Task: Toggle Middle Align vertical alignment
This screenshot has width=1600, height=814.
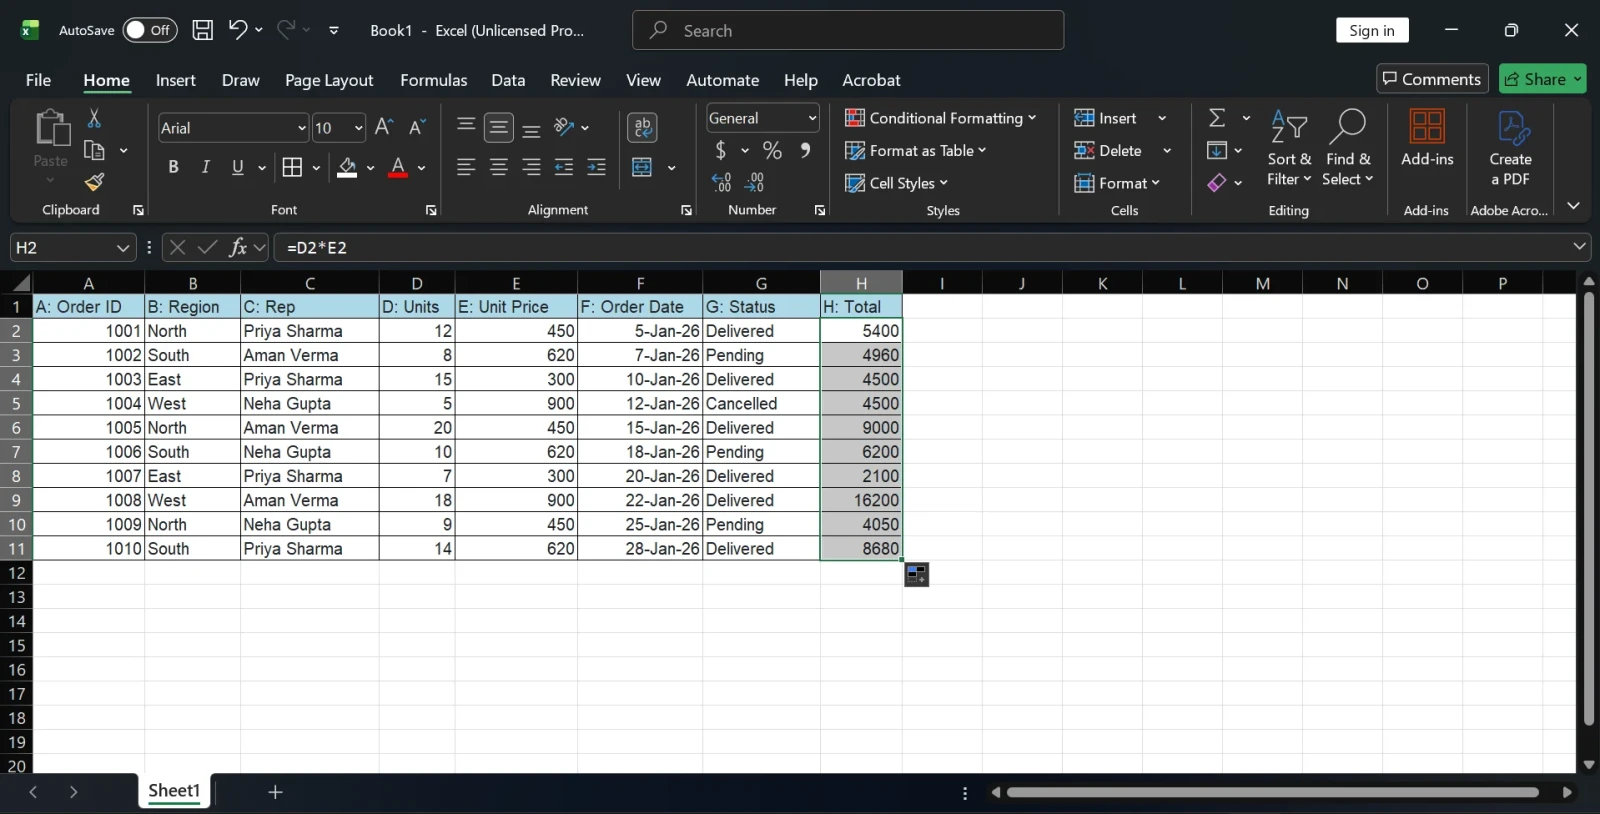Action: [x=499, y=127]
